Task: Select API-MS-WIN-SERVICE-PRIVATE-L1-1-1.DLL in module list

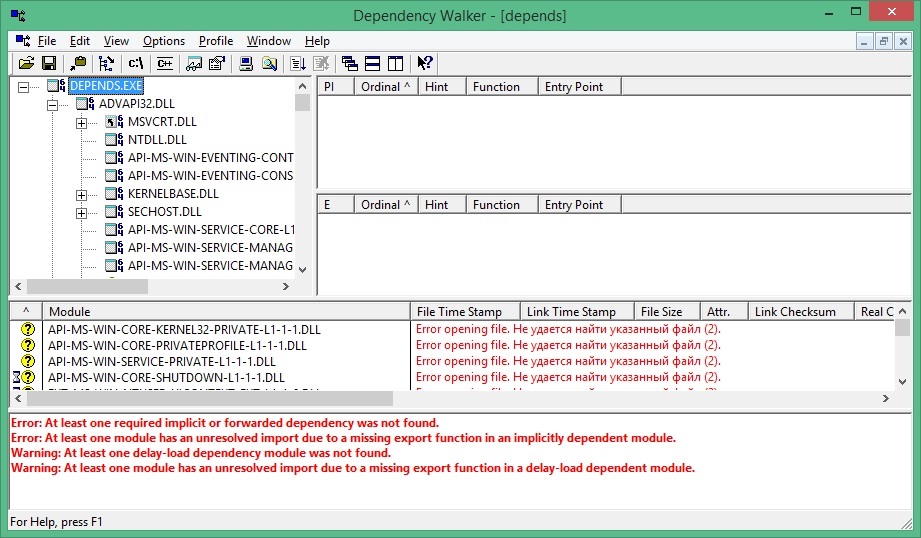Action: [162, 361]
